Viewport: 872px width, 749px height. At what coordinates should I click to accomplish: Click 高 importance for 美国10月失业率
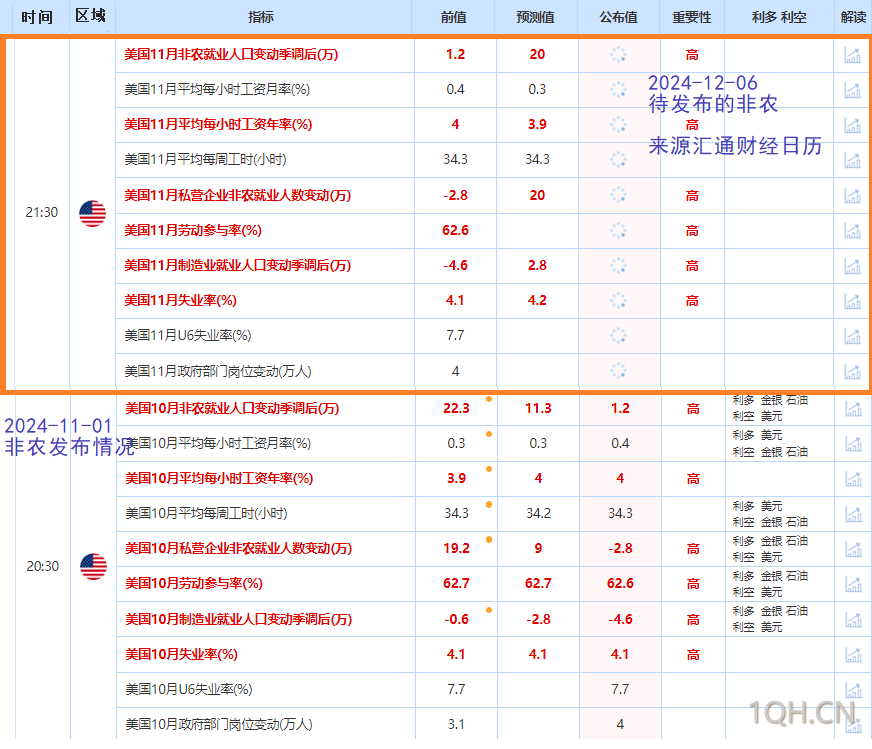693,654
